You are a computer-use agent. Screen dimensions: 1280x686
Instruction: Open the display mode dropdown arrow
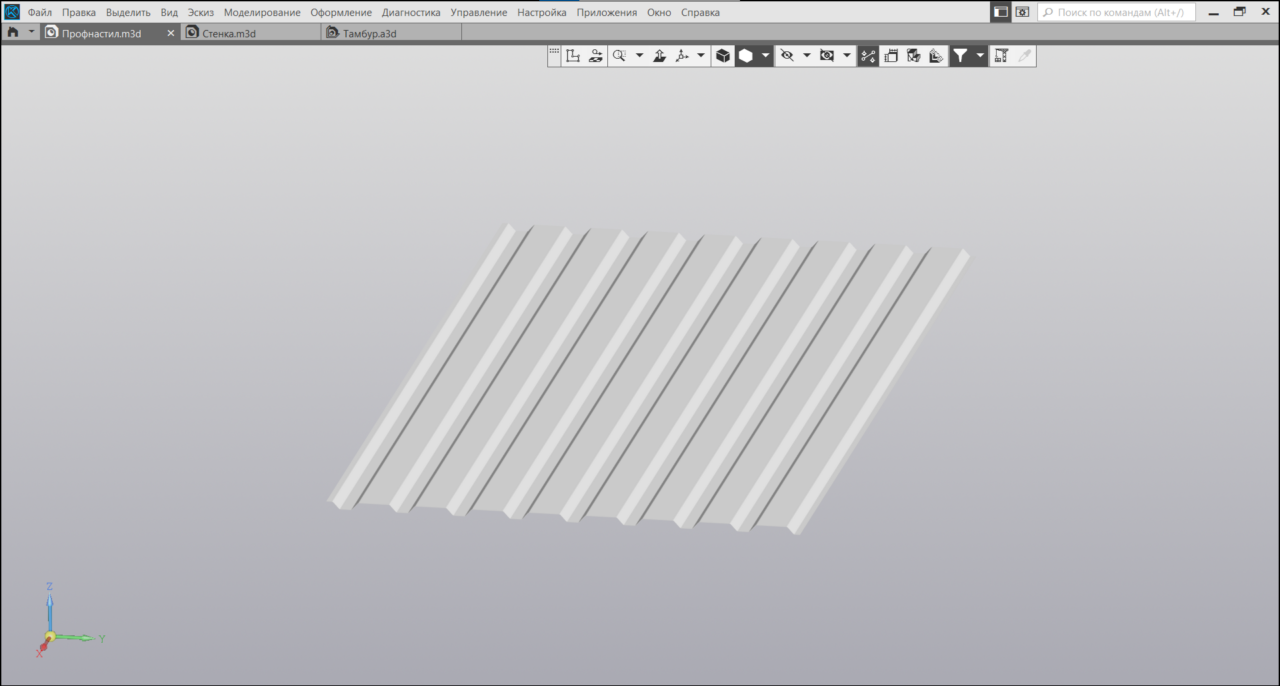pyautogui.click(x=766, y=56)
